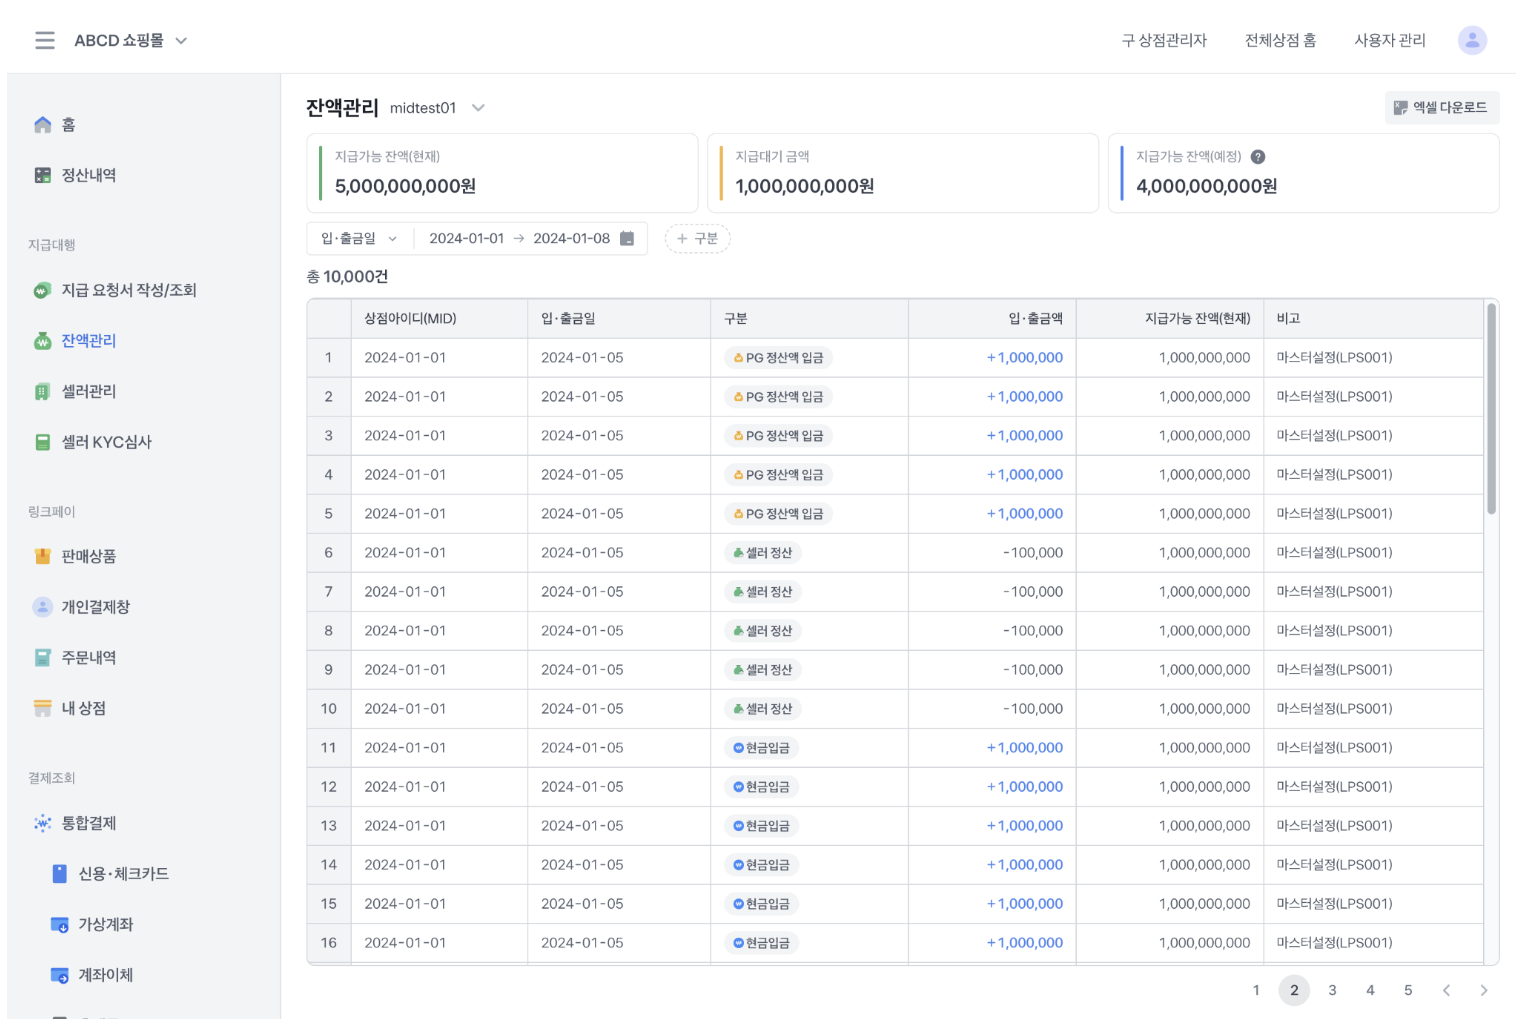Screen dimensions: 1516x1019
Task: Click the 정산내역 sidebar icon
Action: [x=42, y=175]
